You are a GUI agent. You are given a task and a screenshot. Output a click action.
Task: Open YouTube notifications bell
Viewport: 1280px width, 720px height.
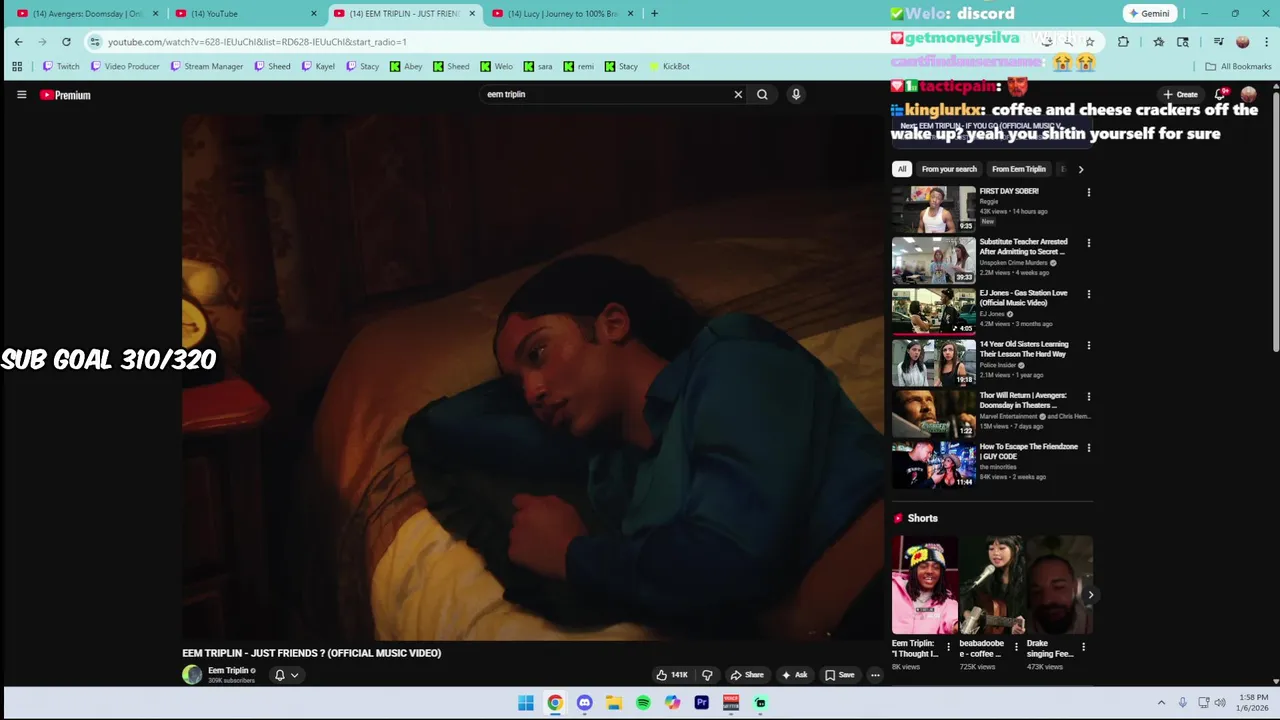coord(1220,94)
